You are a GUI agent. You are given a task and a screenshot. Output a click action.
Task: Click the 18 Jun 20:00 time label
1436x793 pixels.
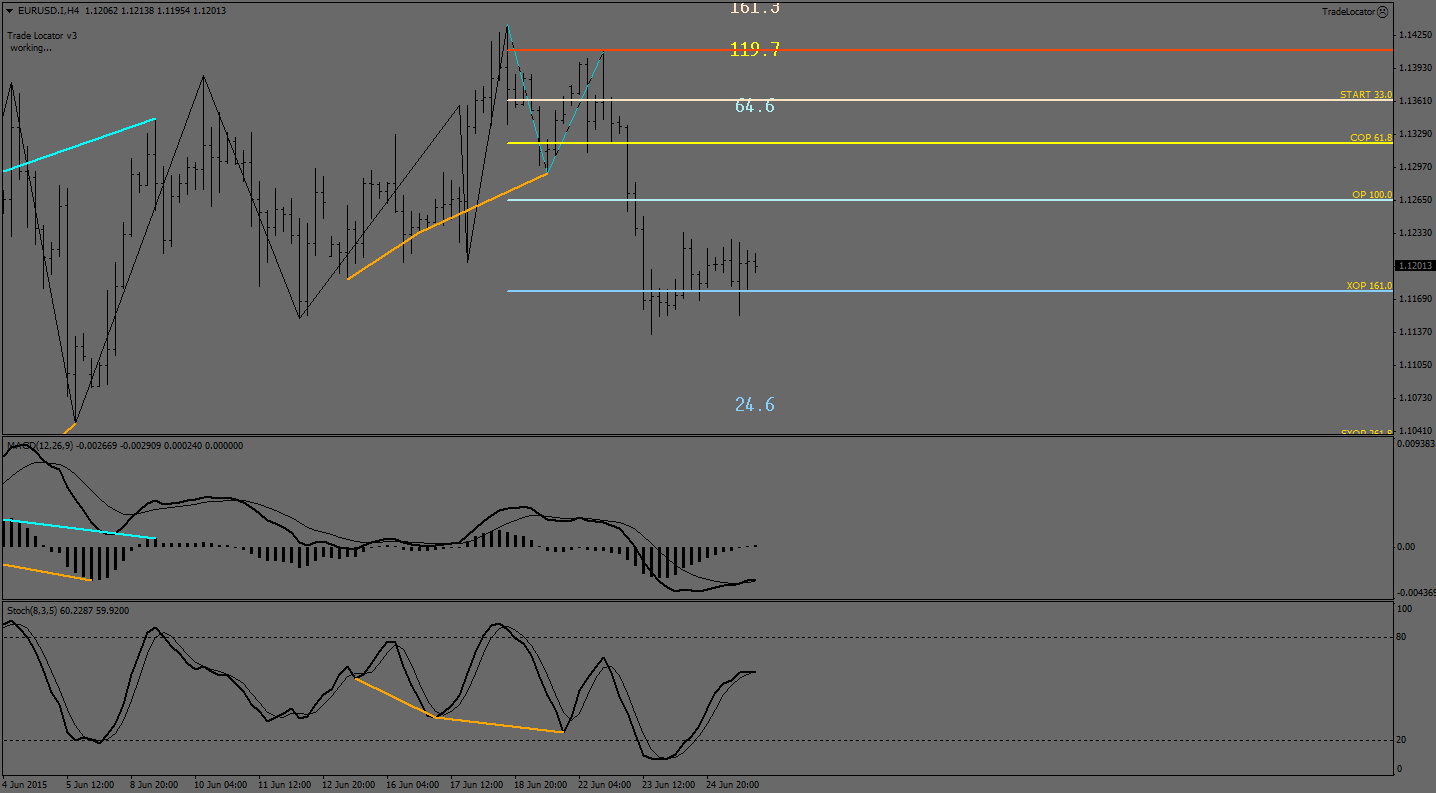(541, 785)
